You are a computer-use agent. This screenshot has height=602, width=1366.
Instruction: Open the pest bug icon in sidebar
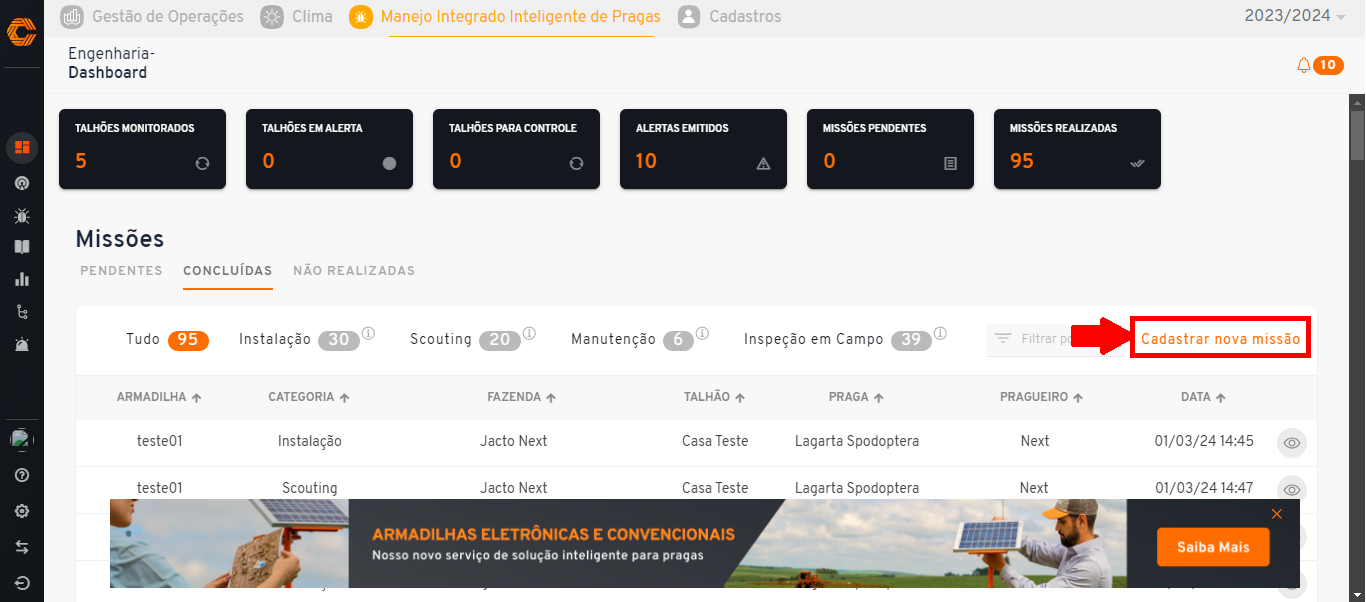click(x=22, y=215)
